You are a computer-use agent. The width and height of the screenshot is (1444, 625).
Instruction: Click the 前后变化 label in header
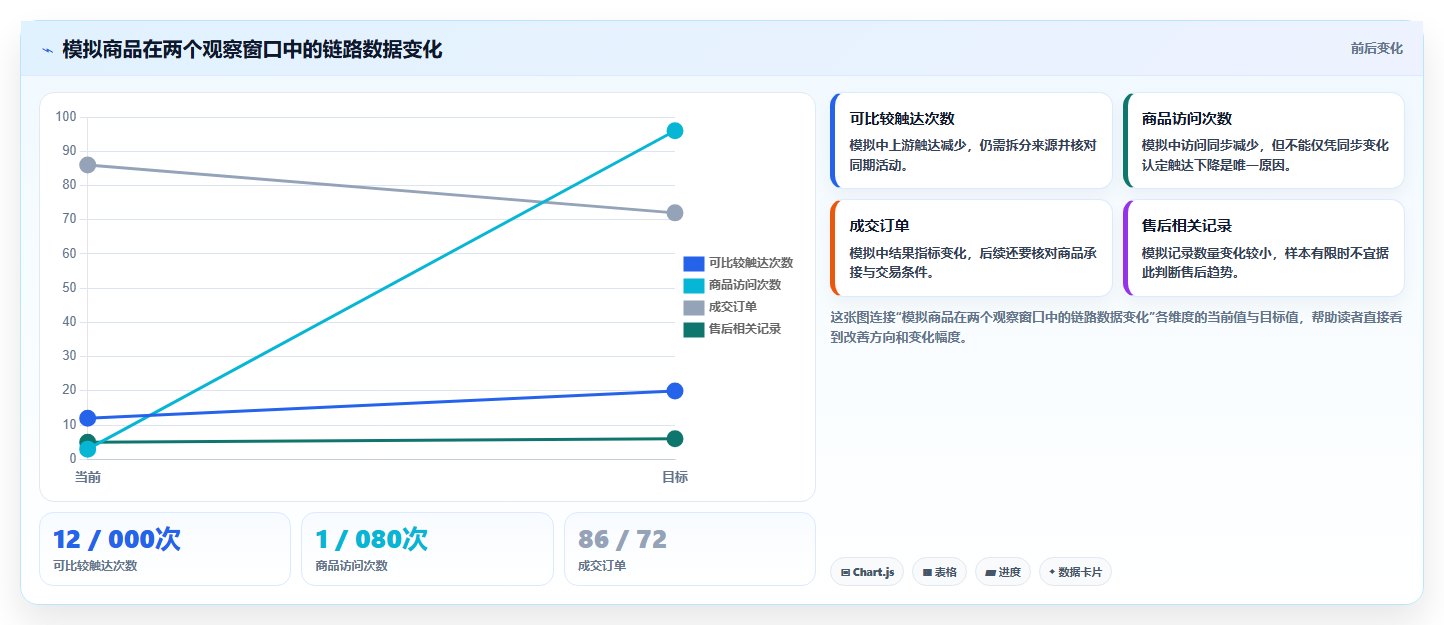click(x=1376, y=48)
